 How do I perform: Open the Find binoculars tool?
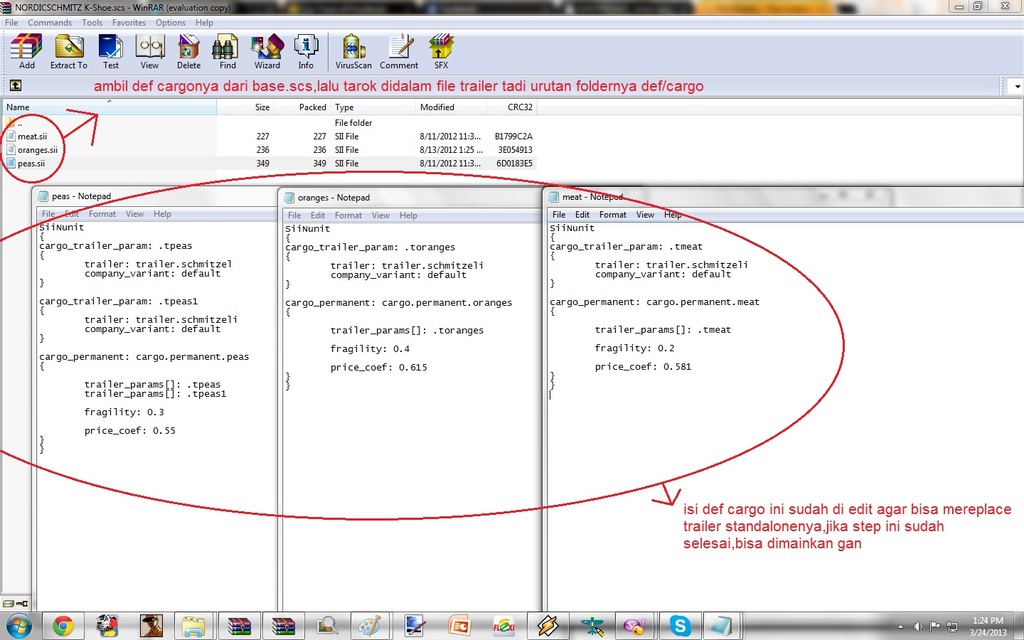pyautogui.click(x=227, y=50)
